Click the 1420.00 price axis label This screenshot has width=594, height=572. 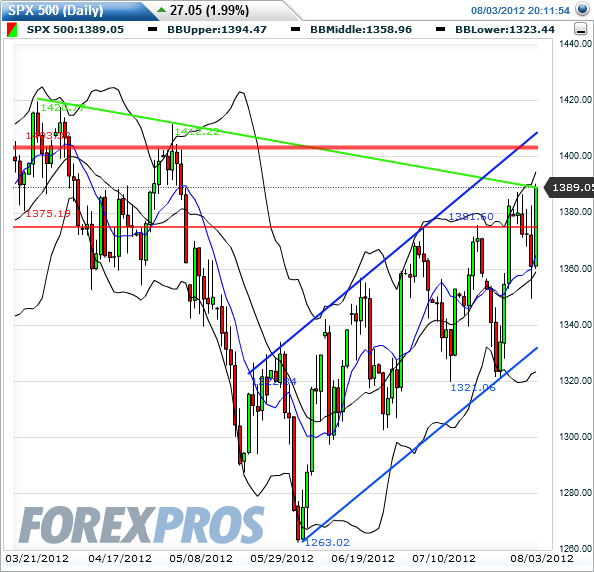coord(575,100)
